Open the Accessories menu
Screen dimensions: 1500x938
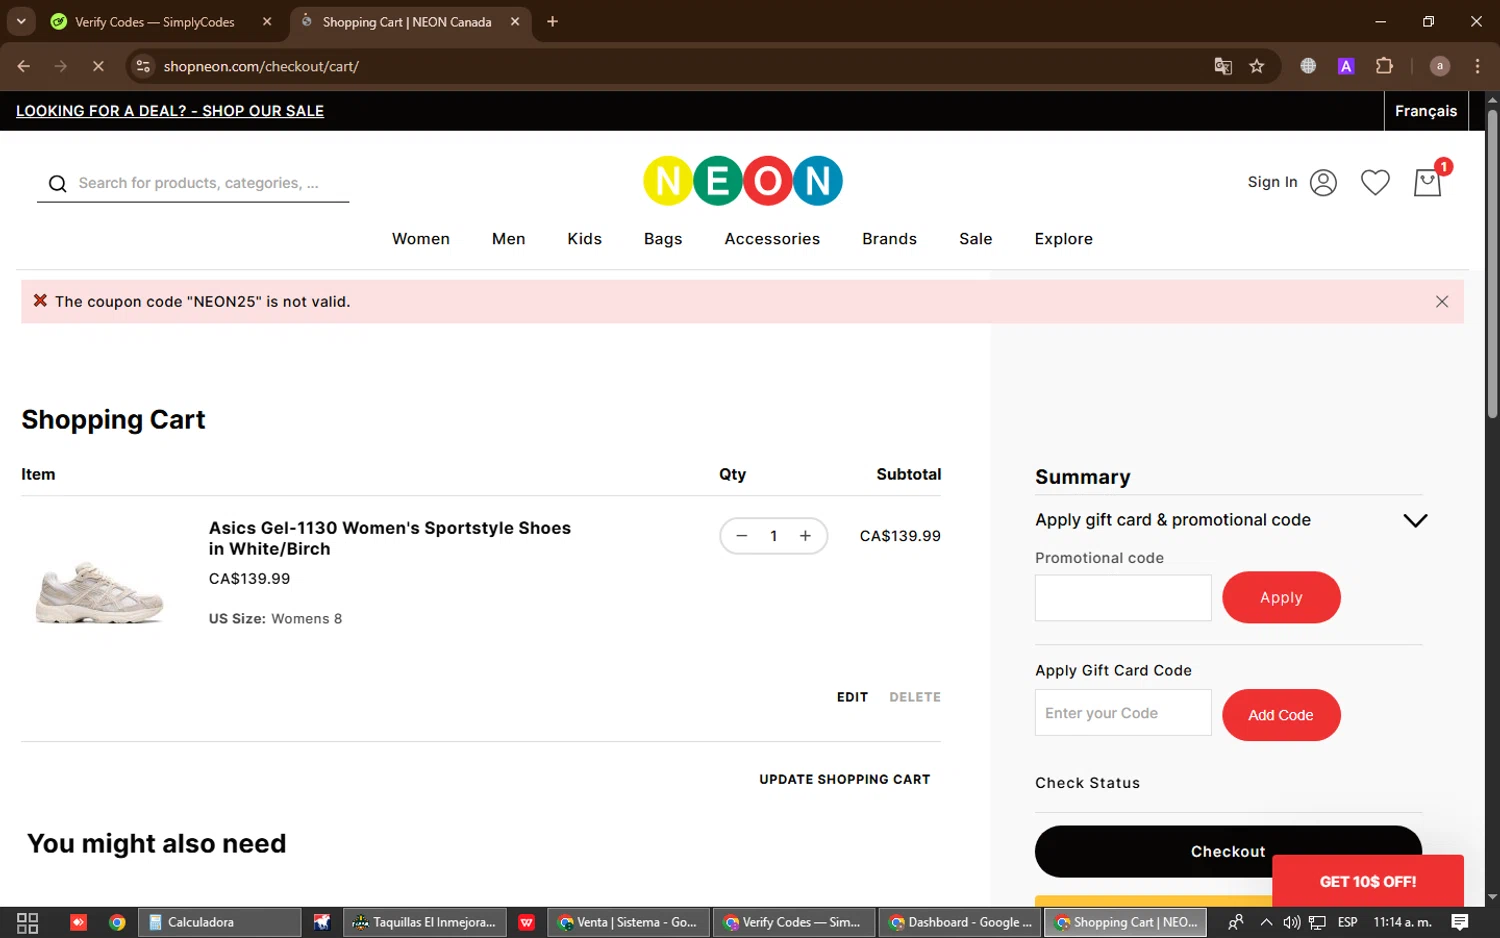click(x=772, y=239)
